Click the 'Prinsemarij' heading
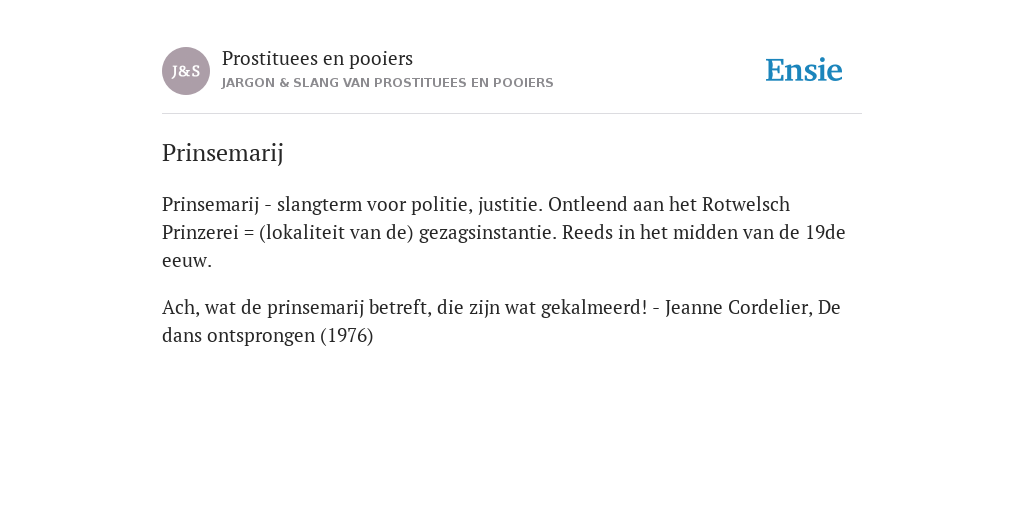The height and width of the screenshot is (512, 1024). point(223,153)
